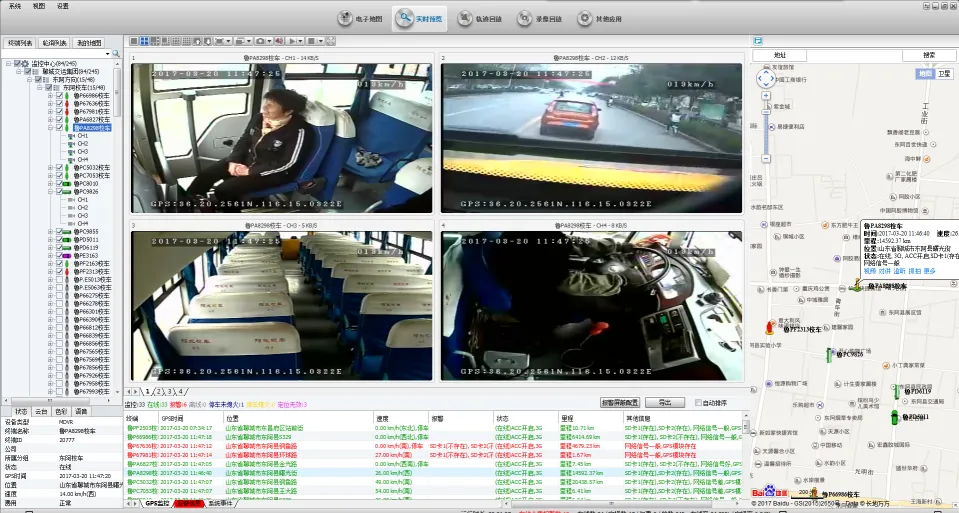The image size is (959, 513).
Task: Click the 卫星 satellite map button
Action: [944, 73]
